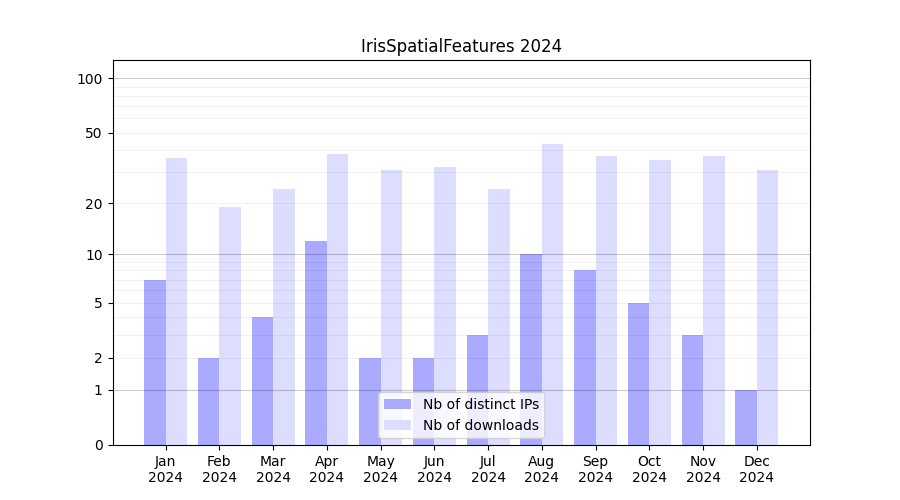Click the August downloads bar
900x500 pixels.
[552, 294]
